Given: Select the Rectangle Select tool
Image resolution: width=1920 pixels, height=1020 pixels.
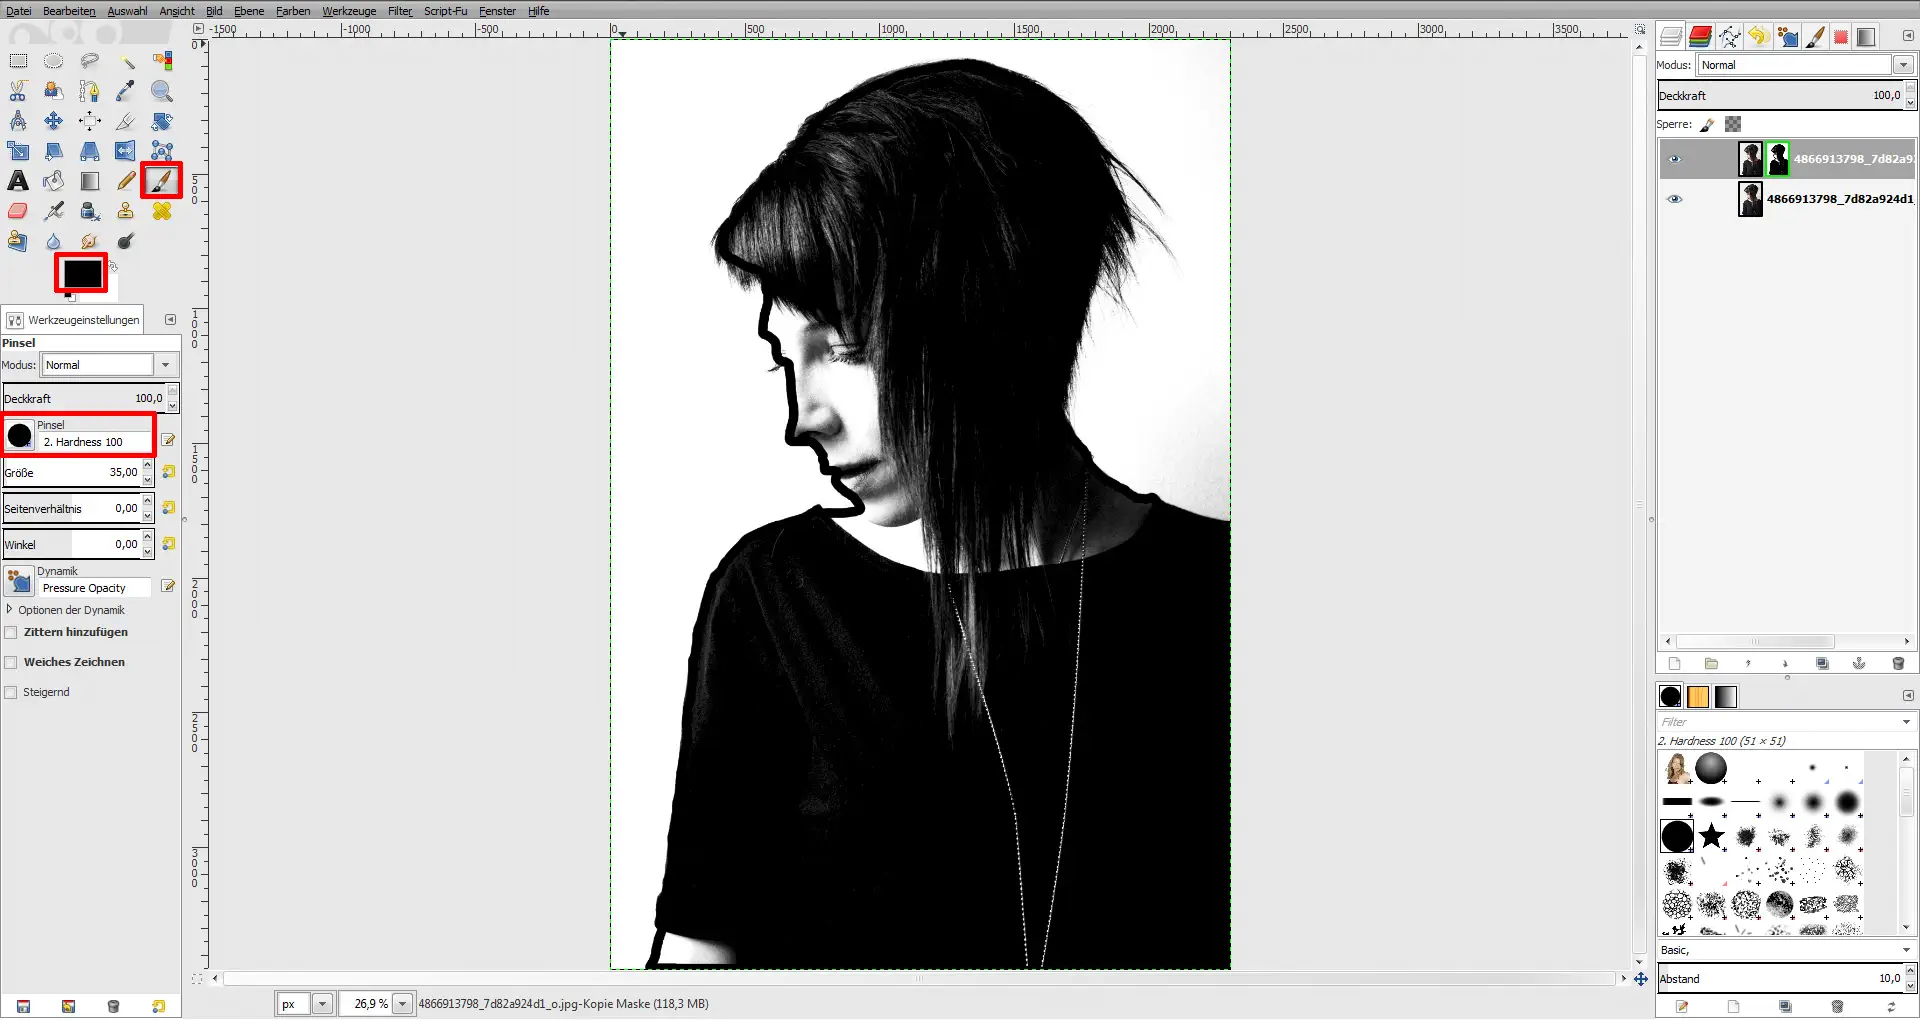Looking at the screenshot, I should (18, 60).
